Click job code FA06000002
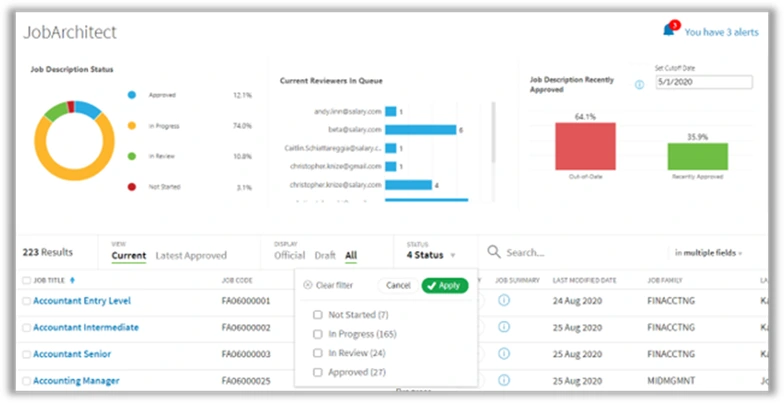This screenshot has height=403, width=784. tap(246, 328)
